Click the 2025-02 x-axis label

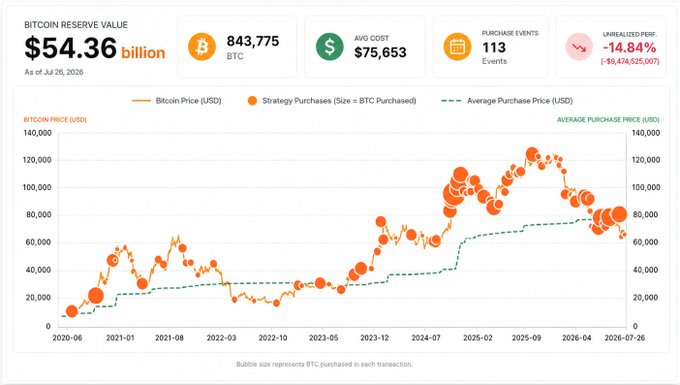pos(477,338)
